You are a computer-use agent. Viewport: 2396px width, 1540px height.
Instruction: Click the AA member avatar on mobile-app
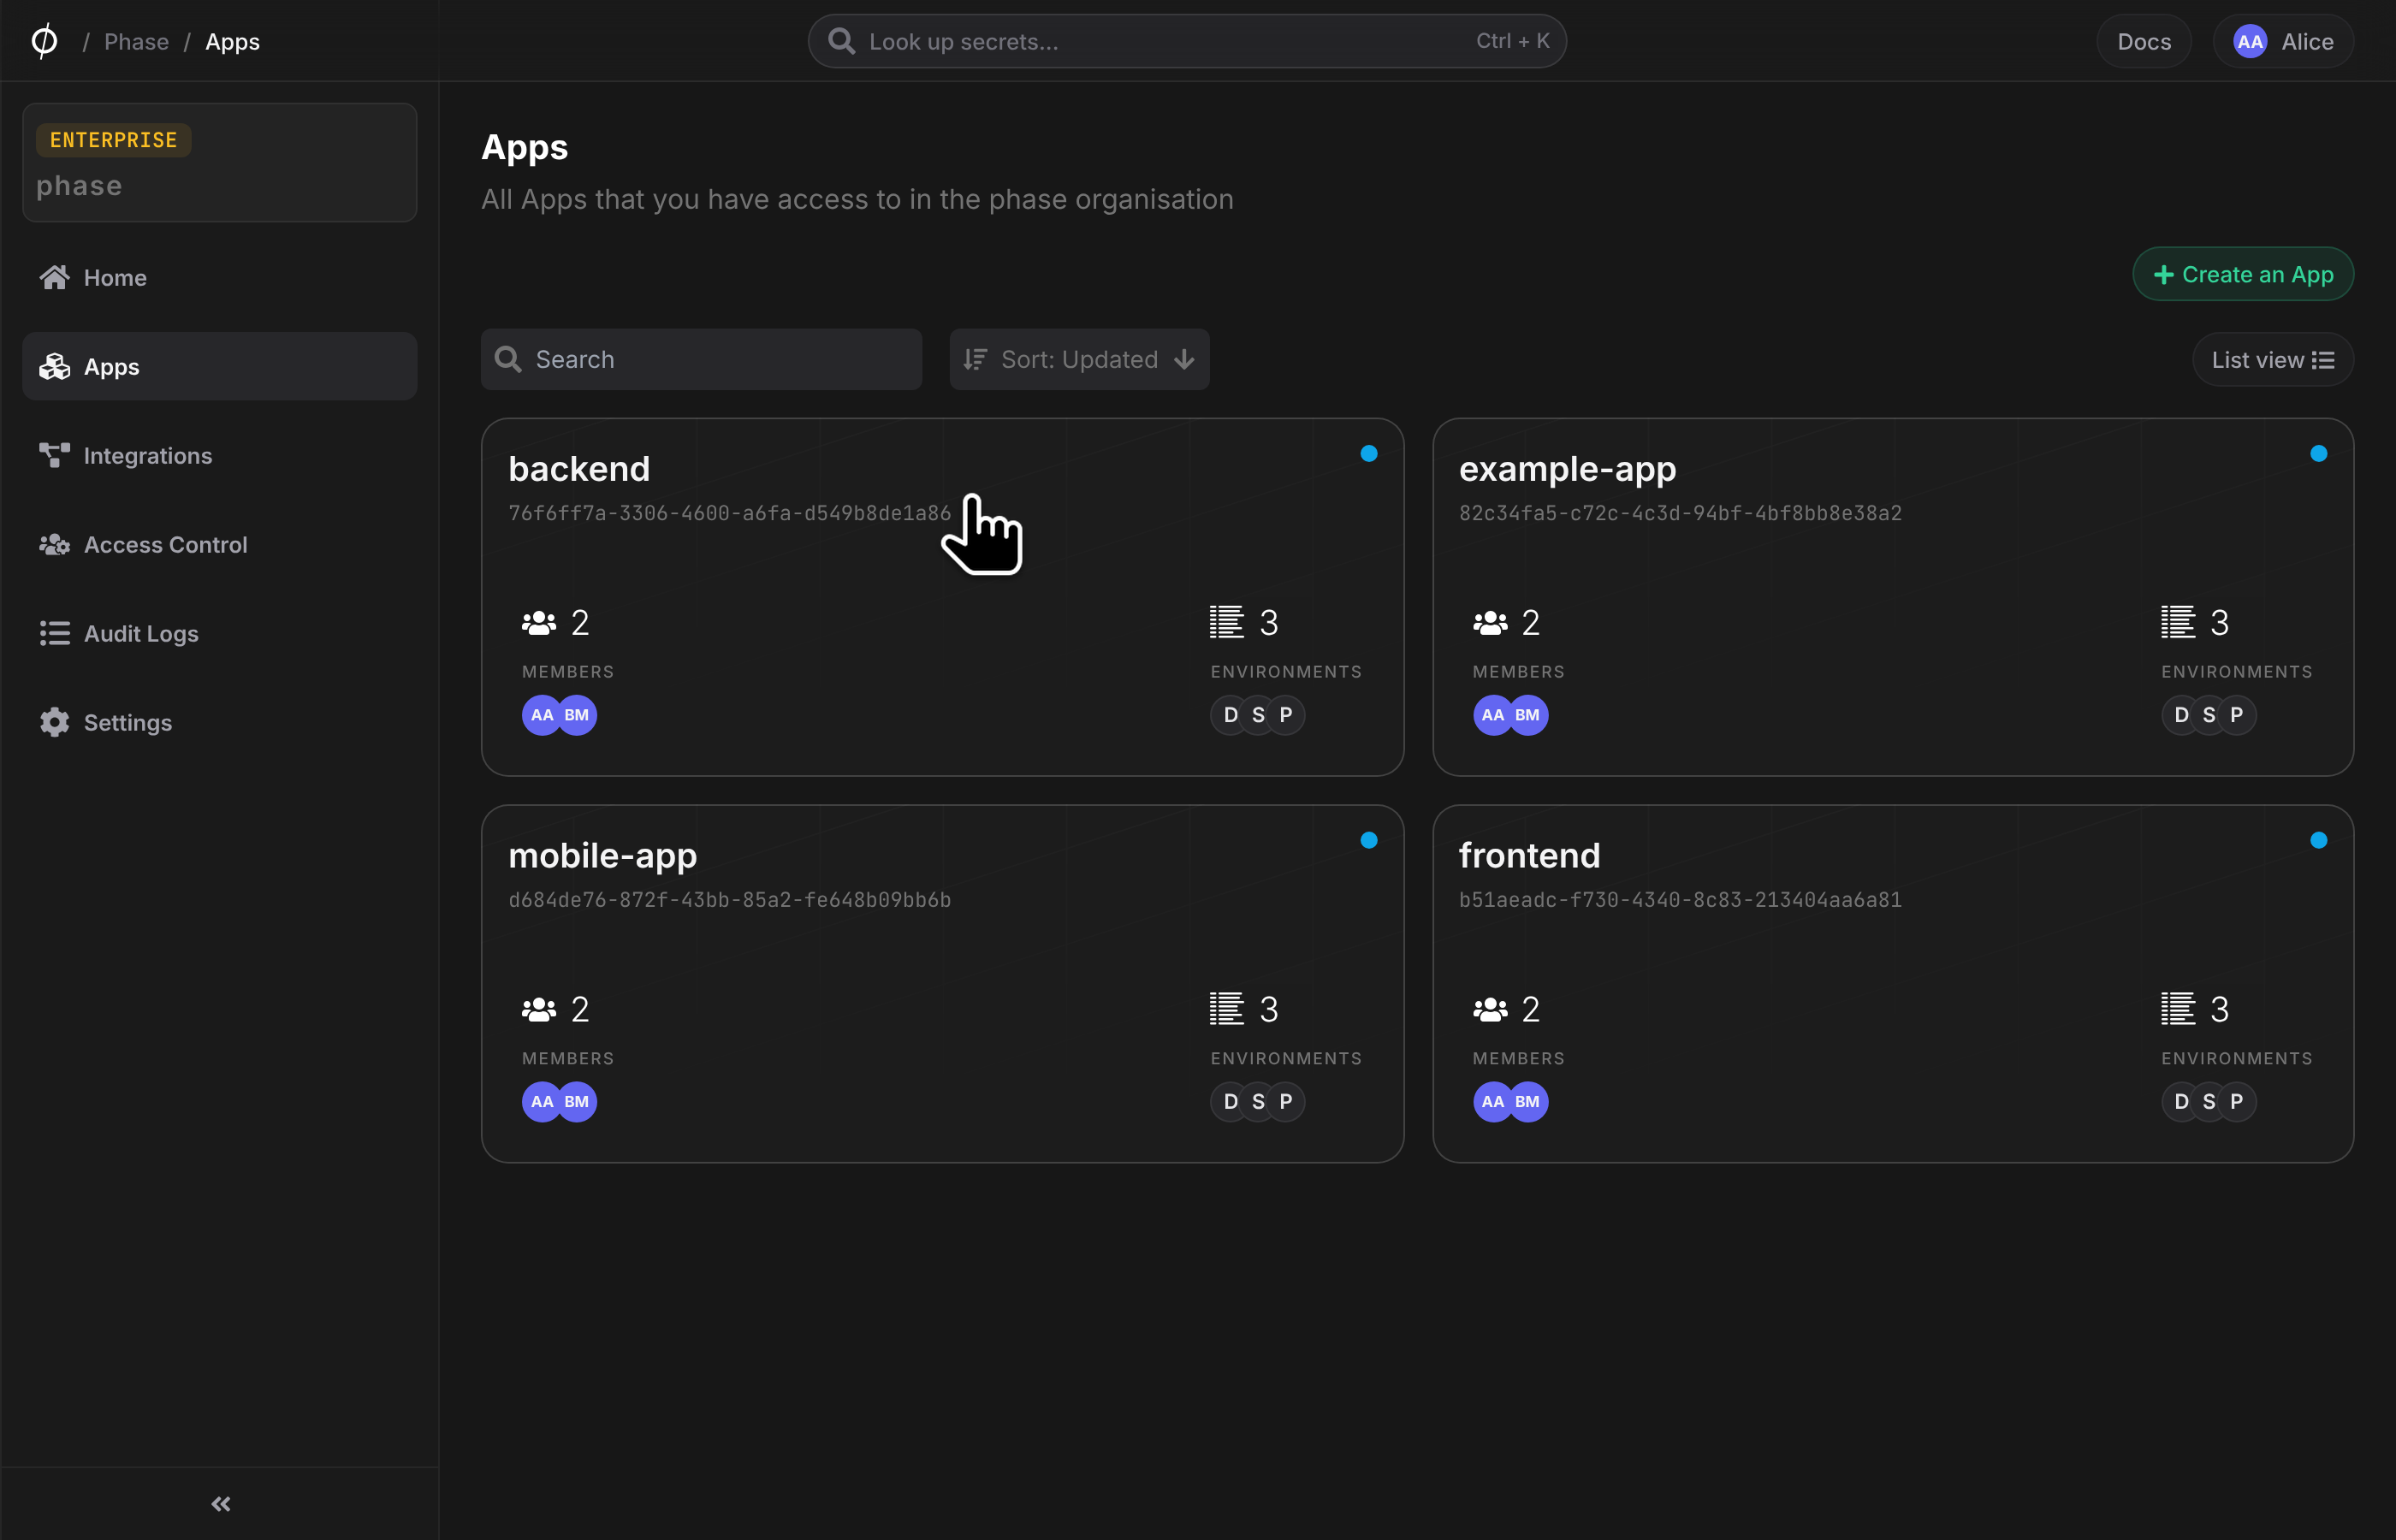point(541,1102)
